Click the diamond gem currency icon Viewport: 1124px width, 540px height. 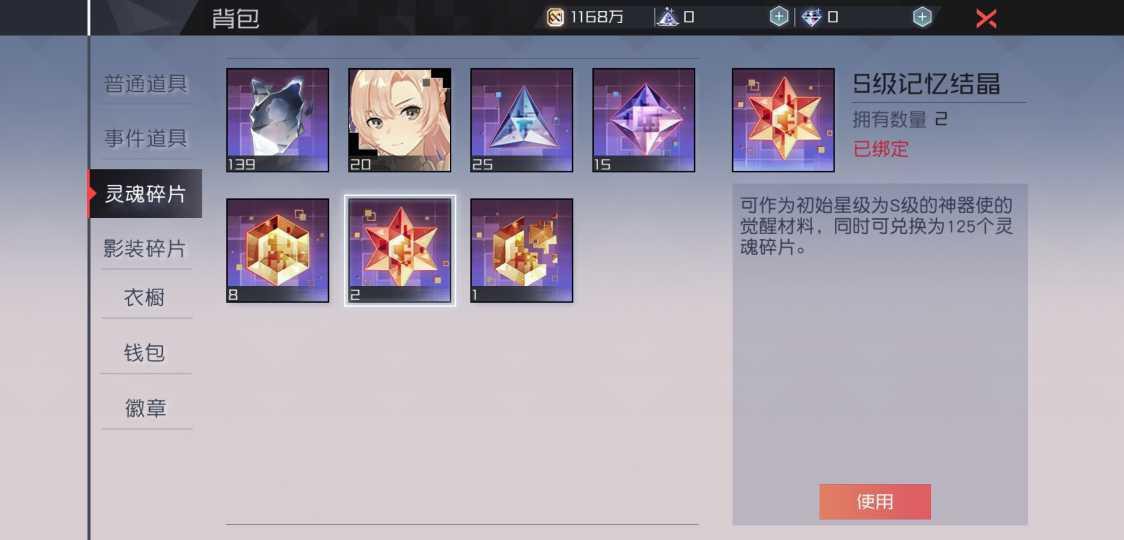pos(811,17)
